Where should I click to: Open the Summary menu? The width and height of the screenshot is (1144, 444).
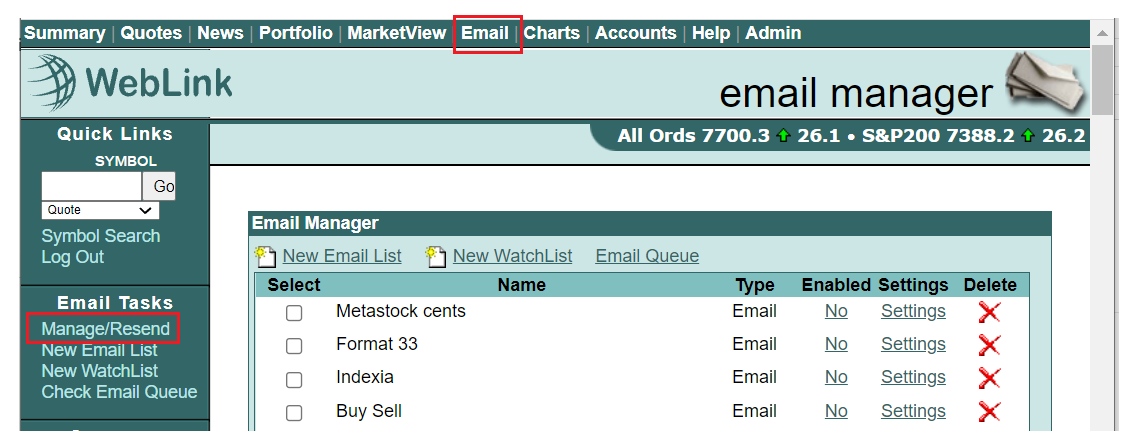pos(64,34)
